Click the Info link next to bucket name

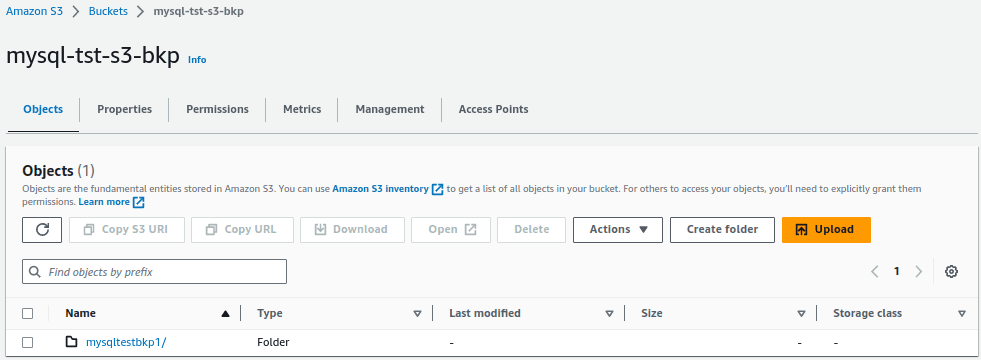pos(197,60)
